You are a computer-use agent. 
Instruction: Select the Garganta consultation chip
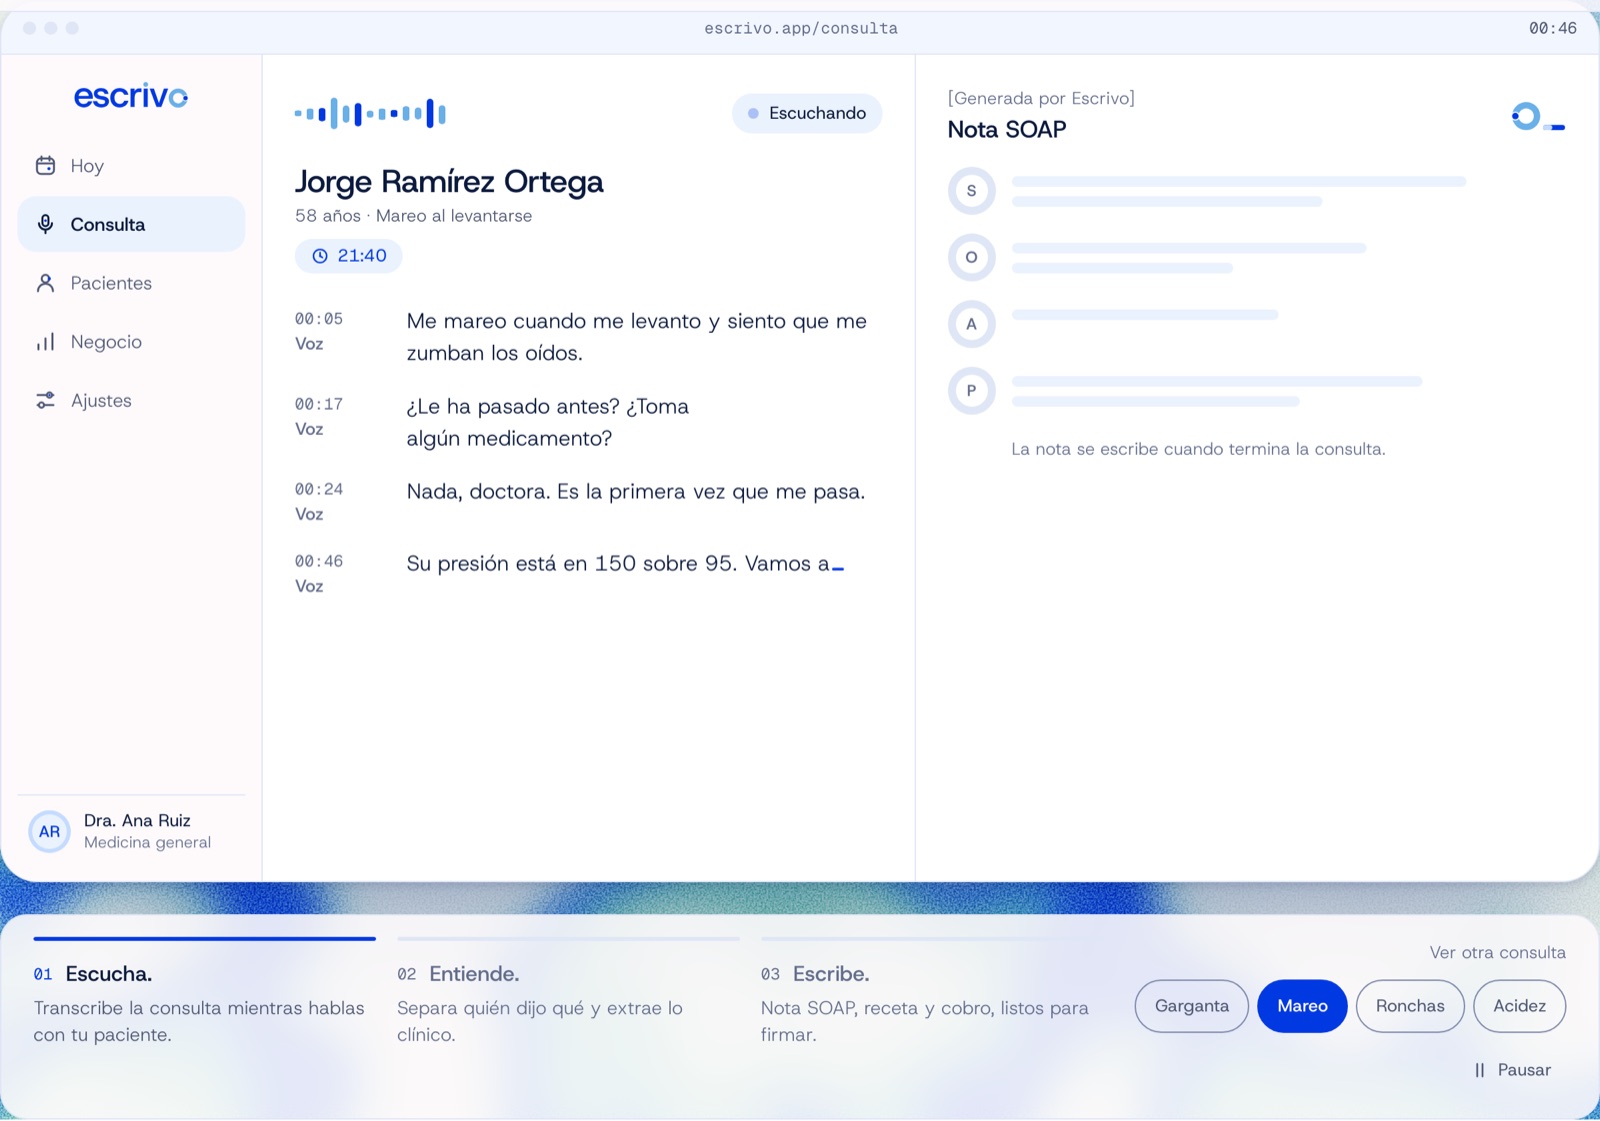click(1191, 1006)
